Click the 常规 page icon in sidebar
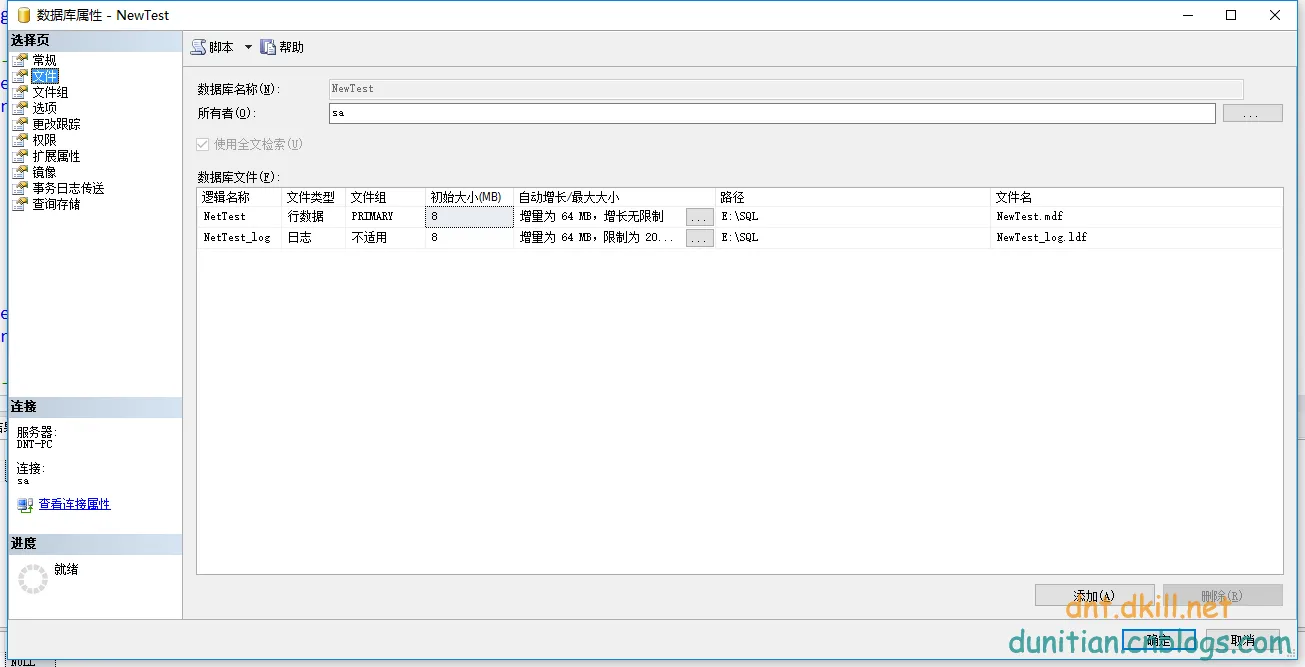The height and width of the screenshot is (667, 1305). click(20, 60)
